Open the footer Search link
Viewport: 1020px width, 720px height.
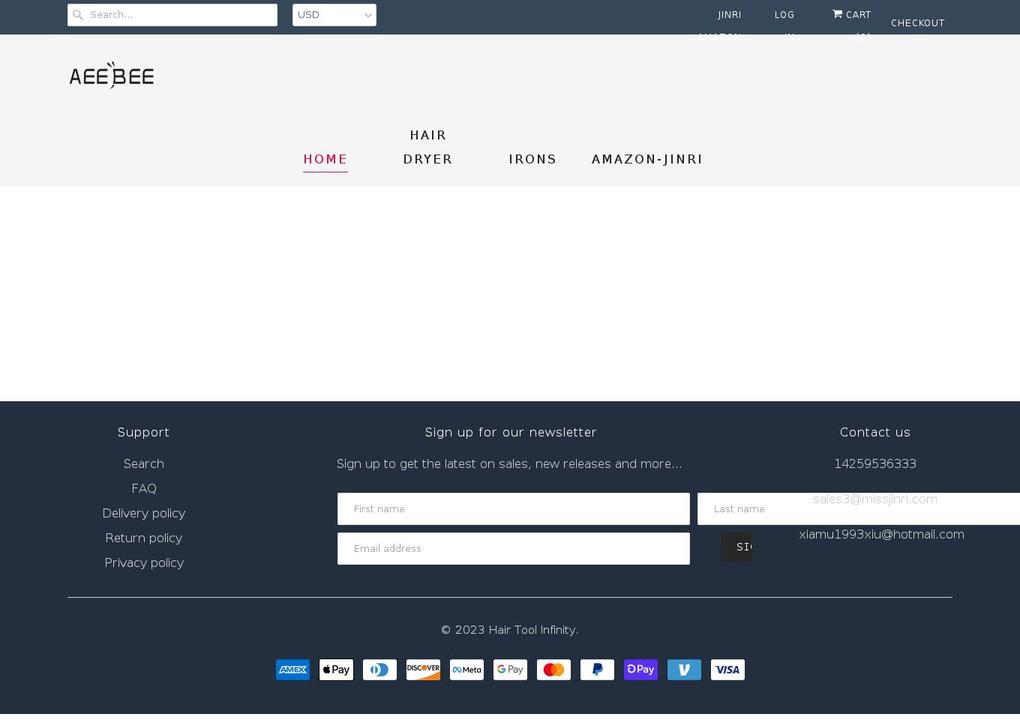coord(144,464)
